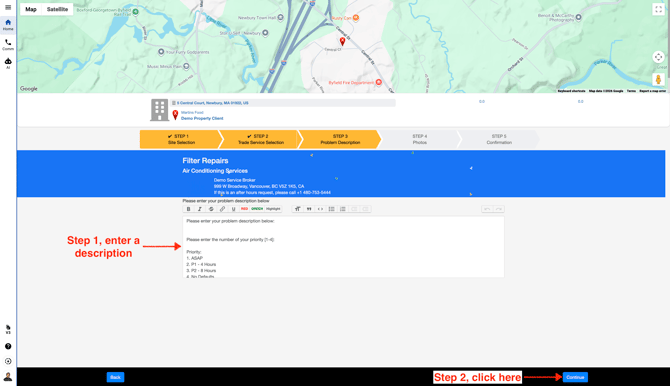Go to Home in the sidebar
This screenshot has height=386, width=670.
pos(8,24)
